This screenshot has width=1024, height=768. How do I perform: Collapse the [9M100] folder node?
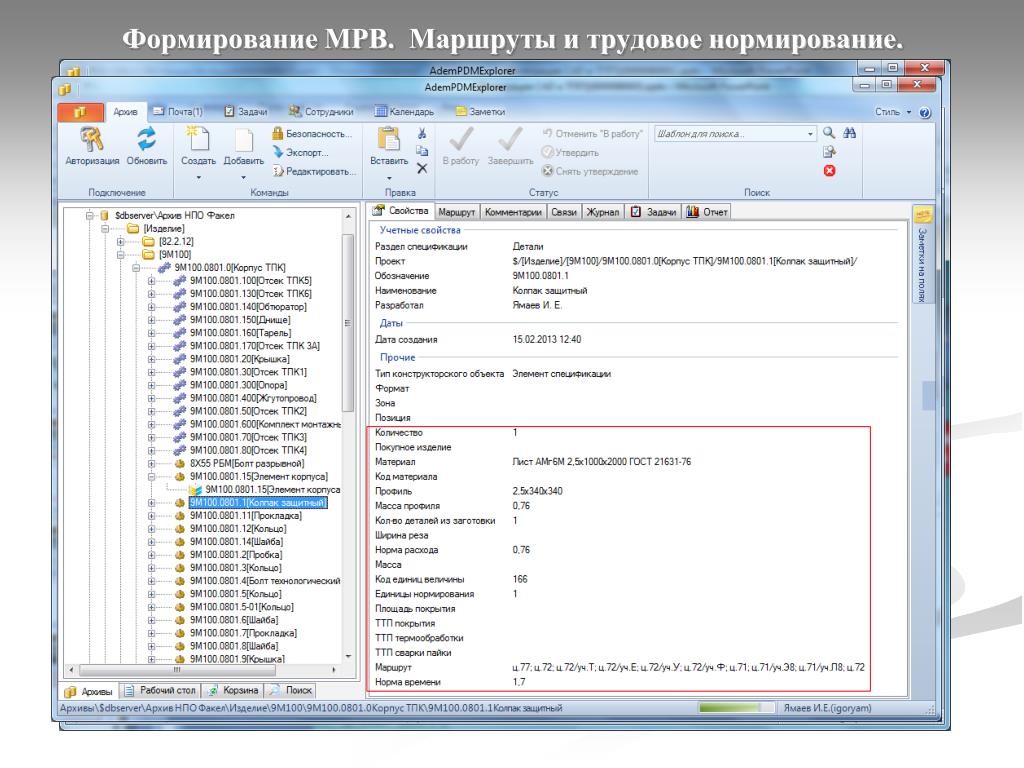click(x=121, y=255)
